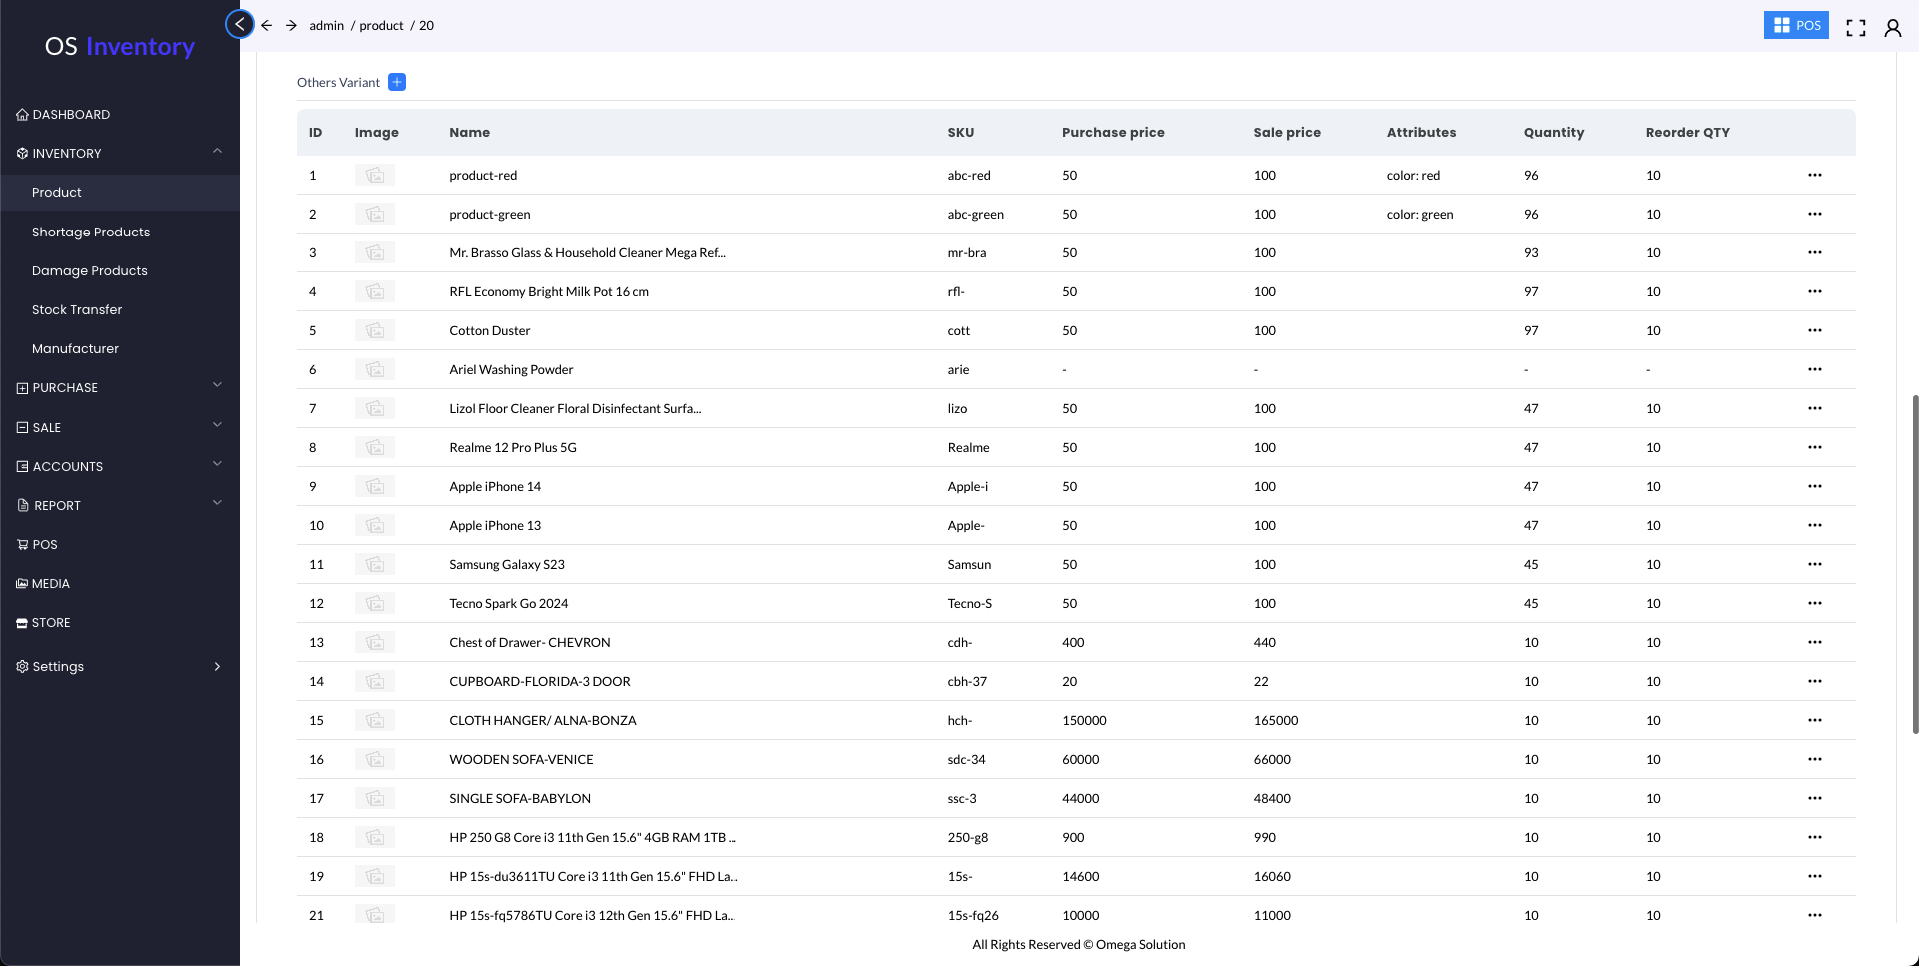
Task: Click image placeholder for Cotton Duster
Action: (x=375, y=330)
